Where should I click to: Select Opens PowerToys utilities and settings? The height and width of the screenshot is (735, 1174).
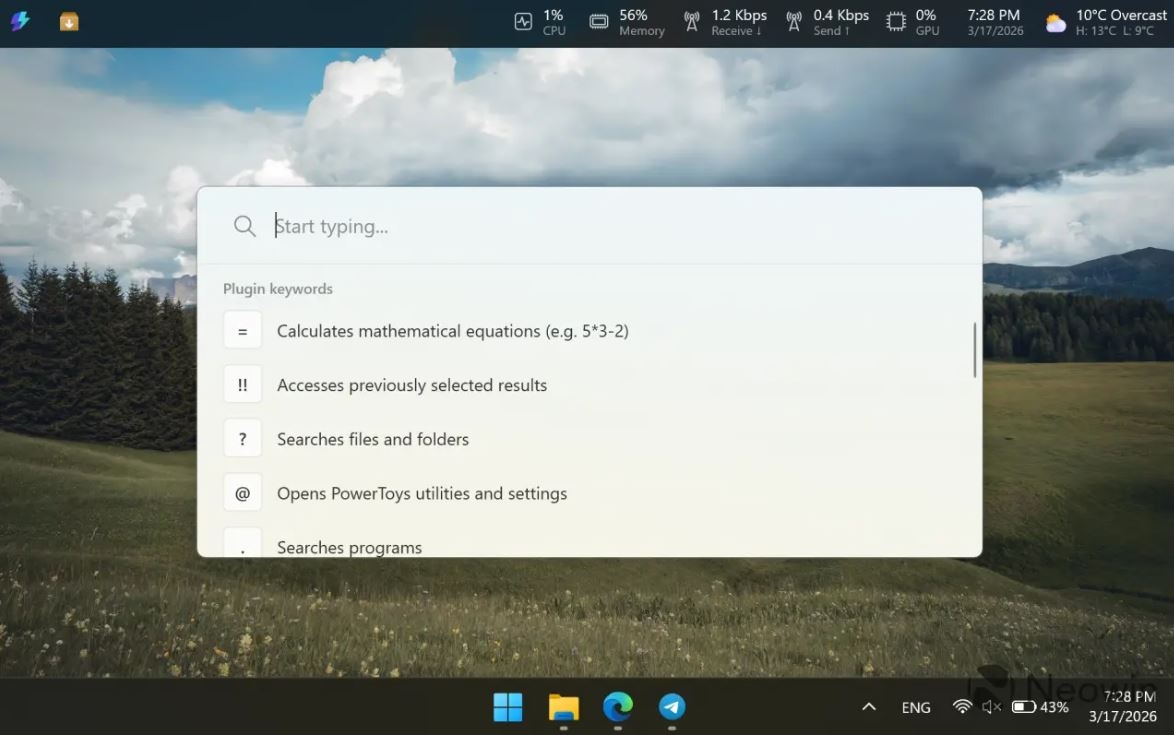(x=421, y=493)
